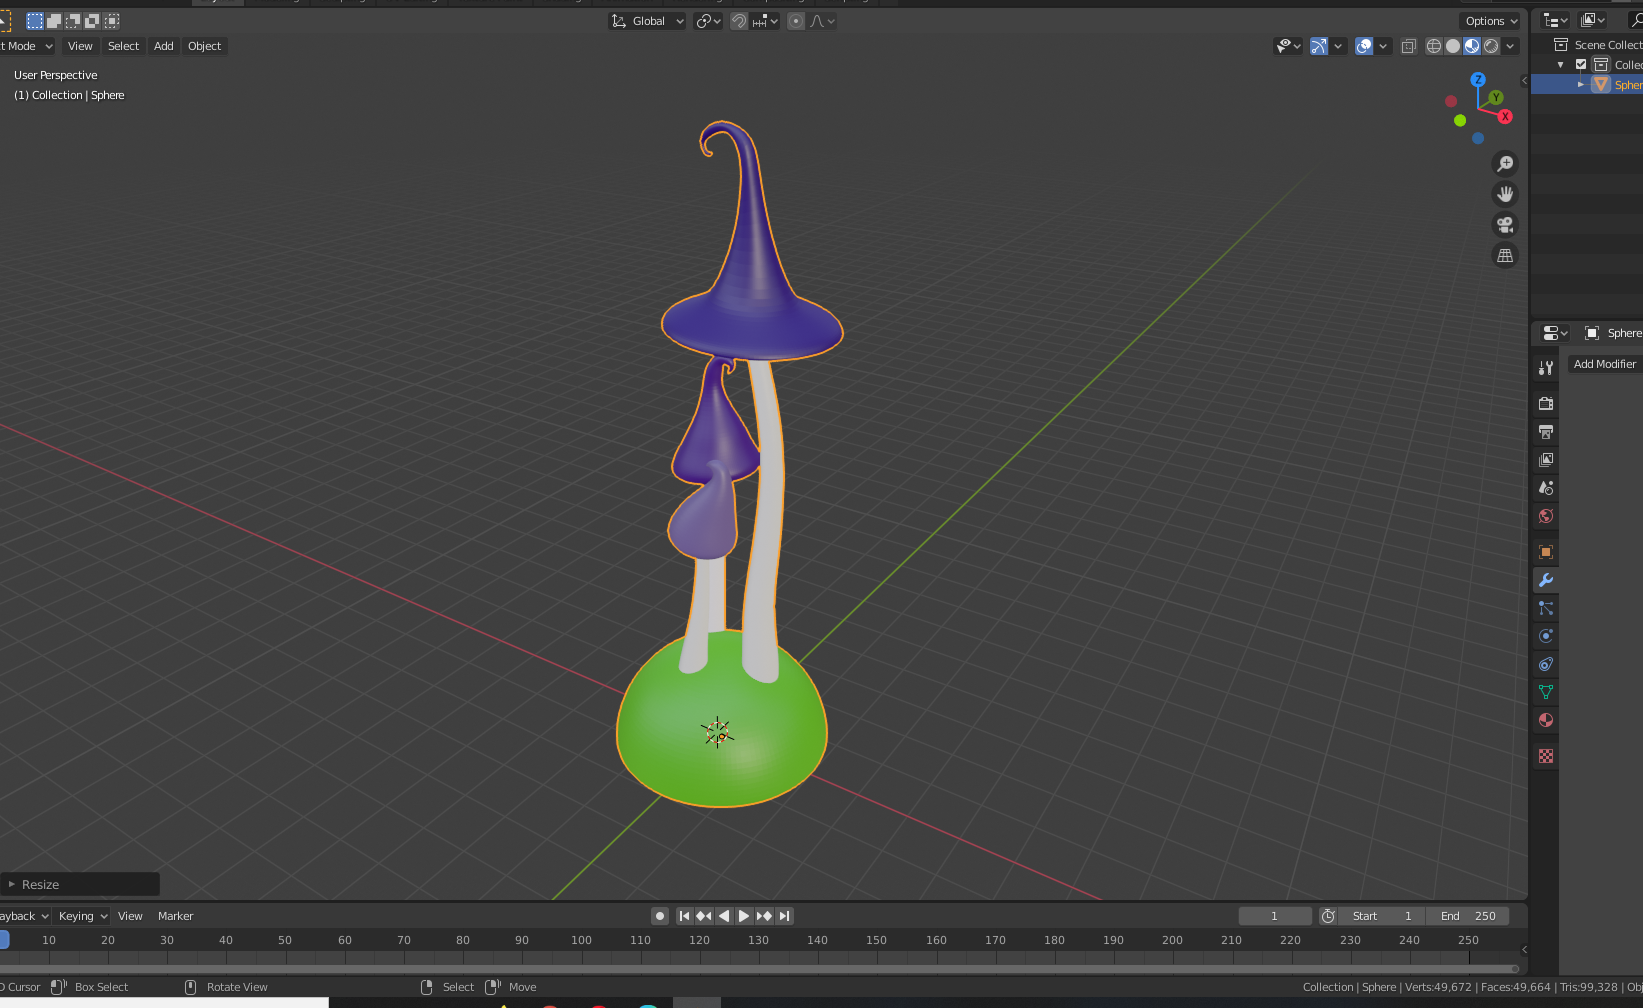
Task: Click the camera view icon in viewport sidebar
Action: 1505,224
